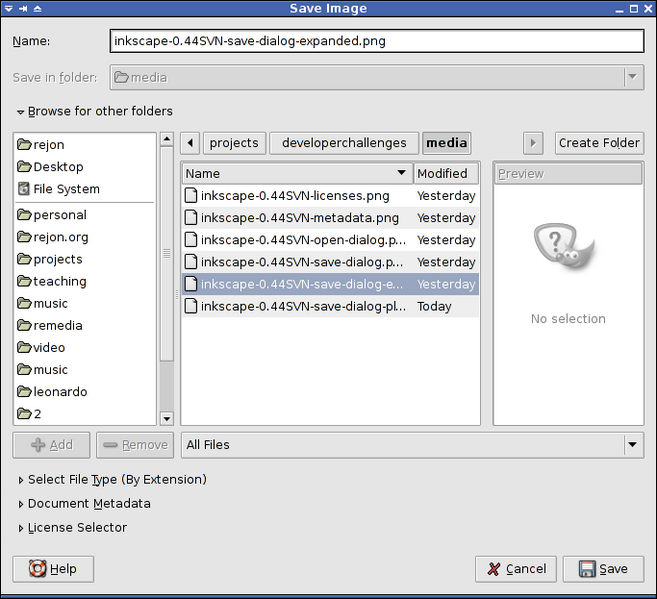The image size is (657, 599).
Task: Click the window menu icon in title bar
Action: 8,9
